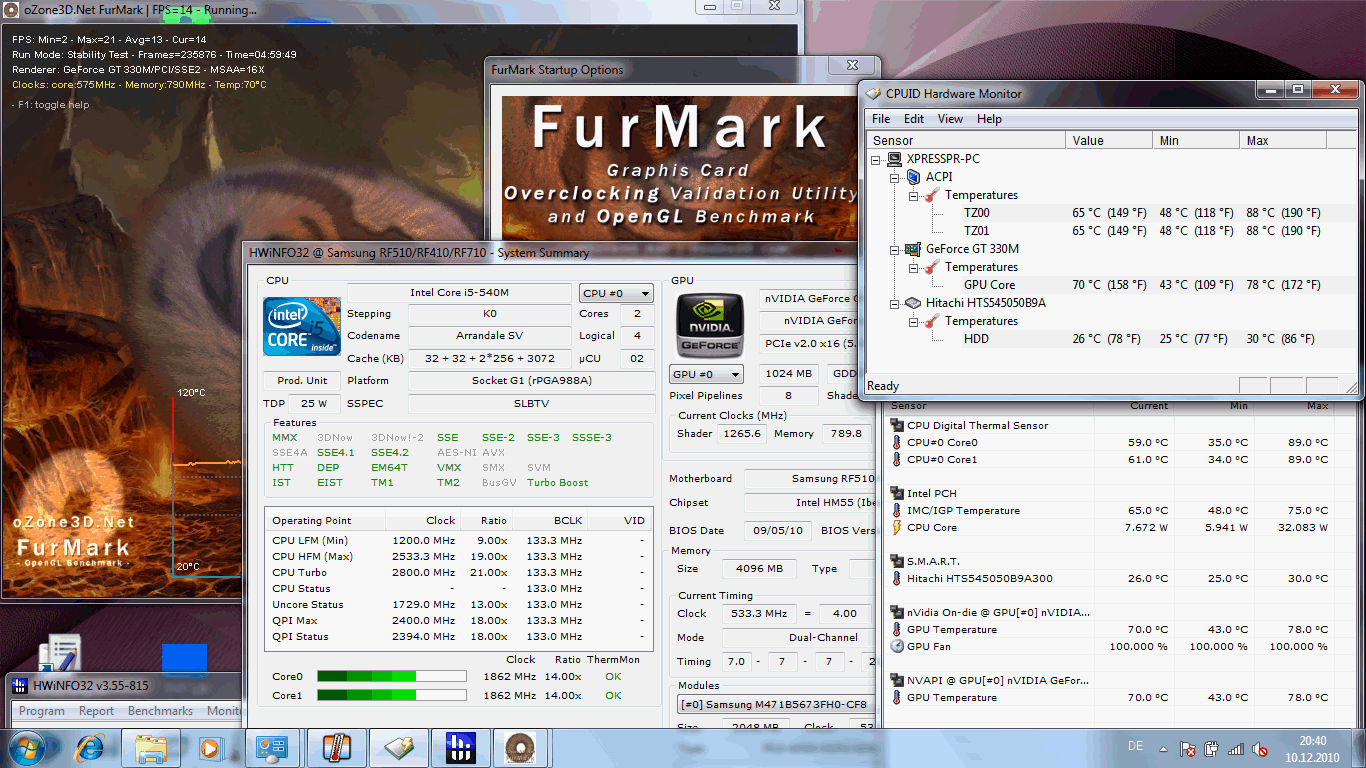
Task: Collapse Temperatures node under GeForce GT 330M
Action: point(914,267)
